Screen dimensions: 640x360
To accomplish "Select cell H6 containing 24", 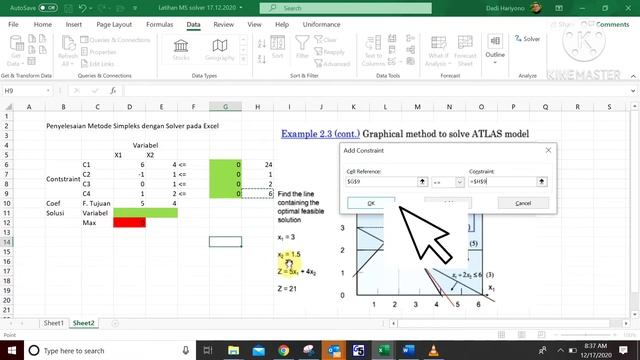I will 258,164.
